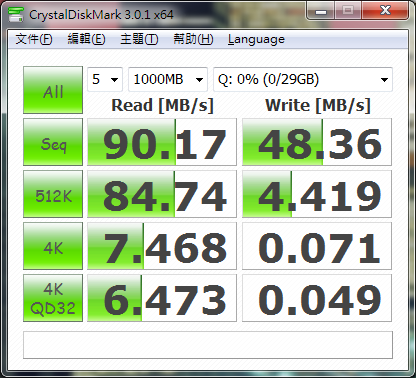Click the Write [MB/s] column header

pos(318,105)
